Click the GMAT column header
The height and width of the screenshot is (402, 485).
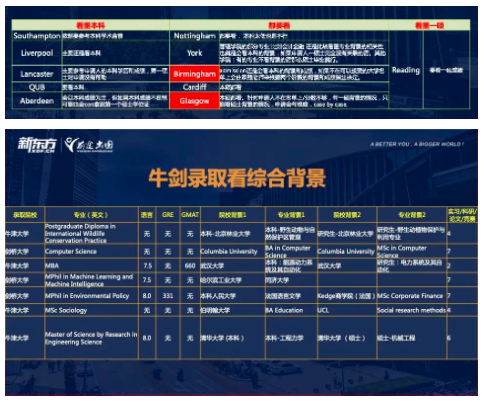tap(190, 215)
